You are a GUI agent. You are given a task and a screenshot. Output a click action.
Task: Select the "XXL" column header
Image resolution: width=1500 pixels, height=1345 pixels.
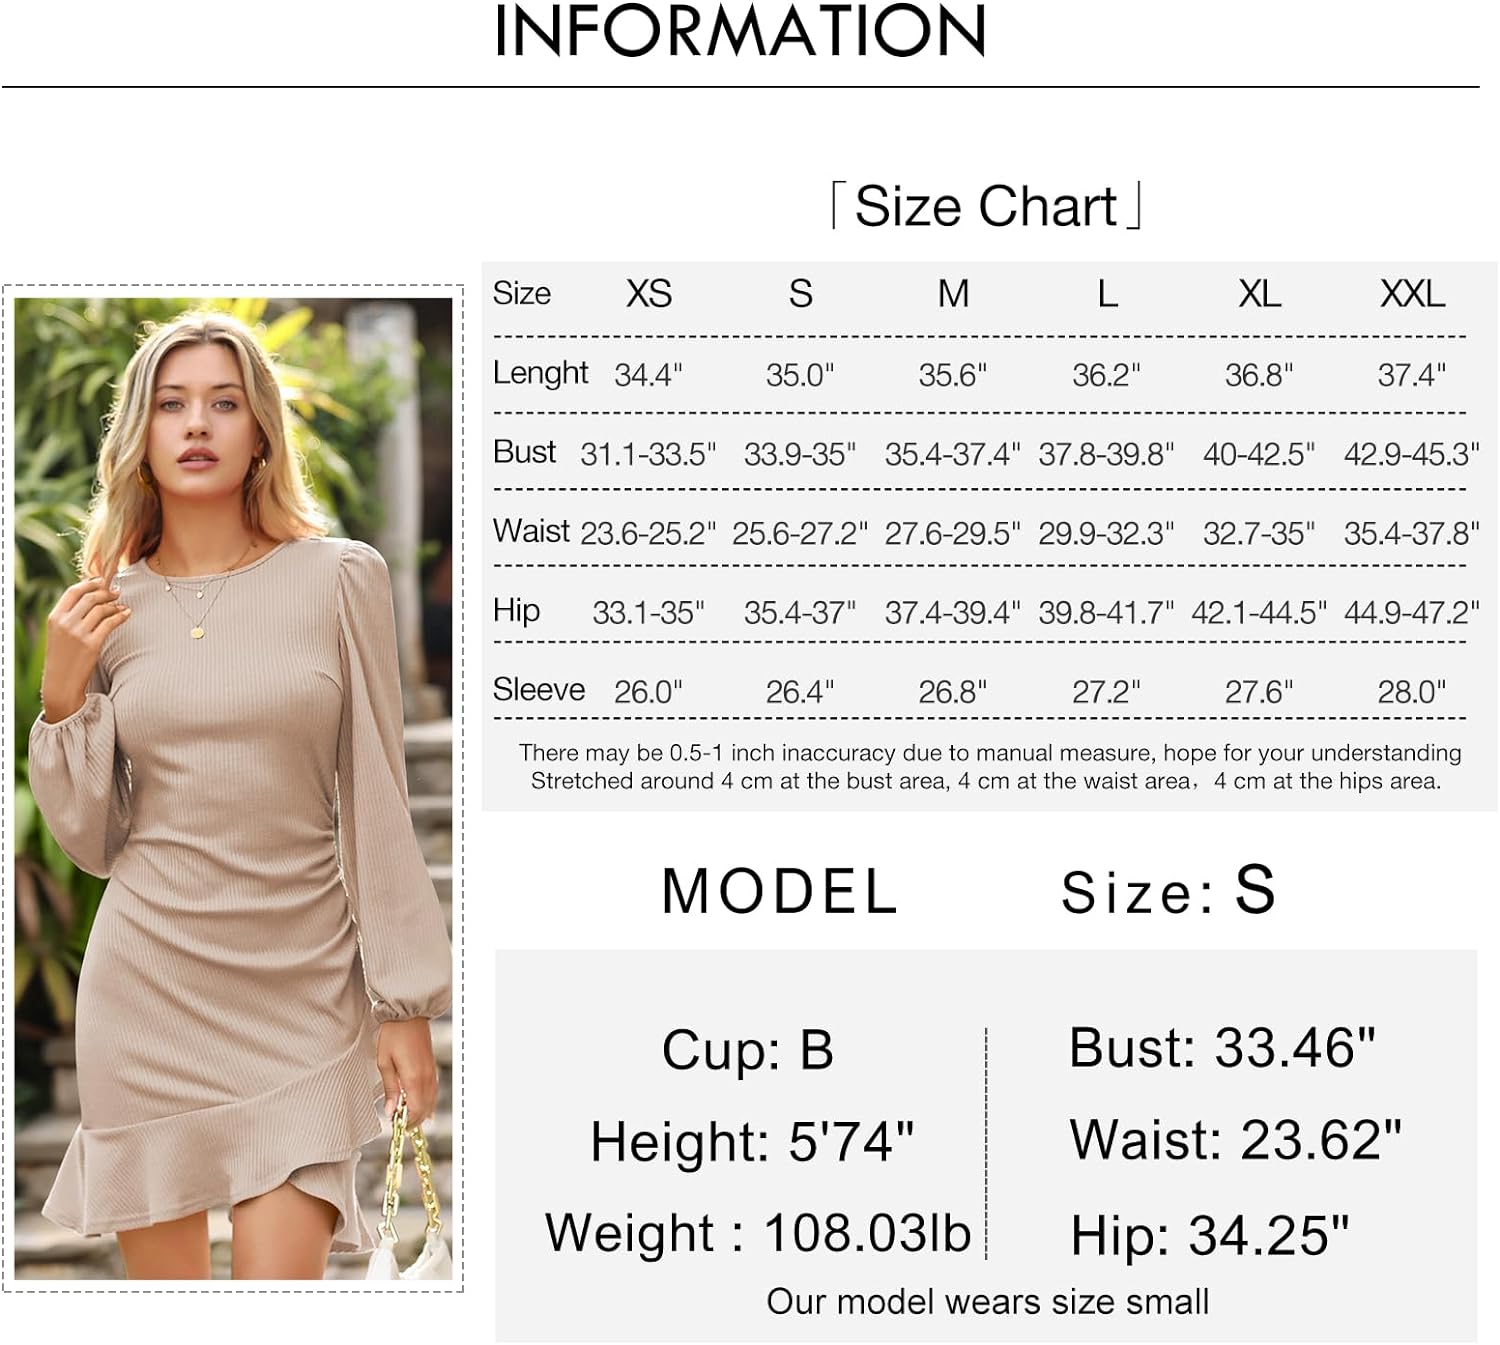[x=1412, y=293]
